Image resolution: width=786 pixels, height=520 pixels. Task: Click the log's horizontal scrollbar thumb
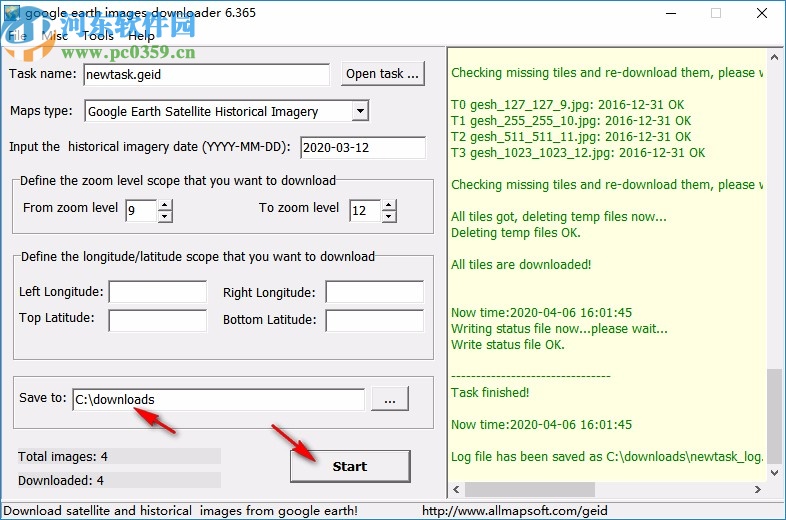click(530, 489)
